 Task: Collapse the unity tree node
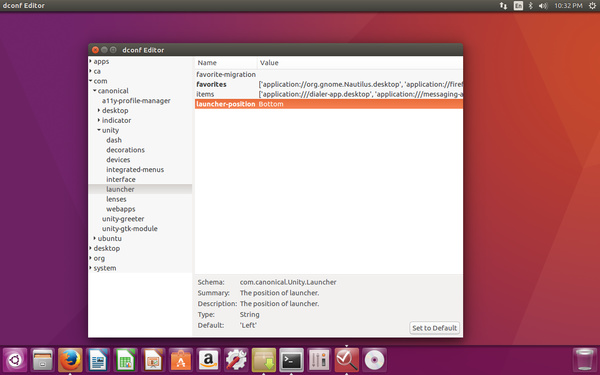tap(99, 130)
